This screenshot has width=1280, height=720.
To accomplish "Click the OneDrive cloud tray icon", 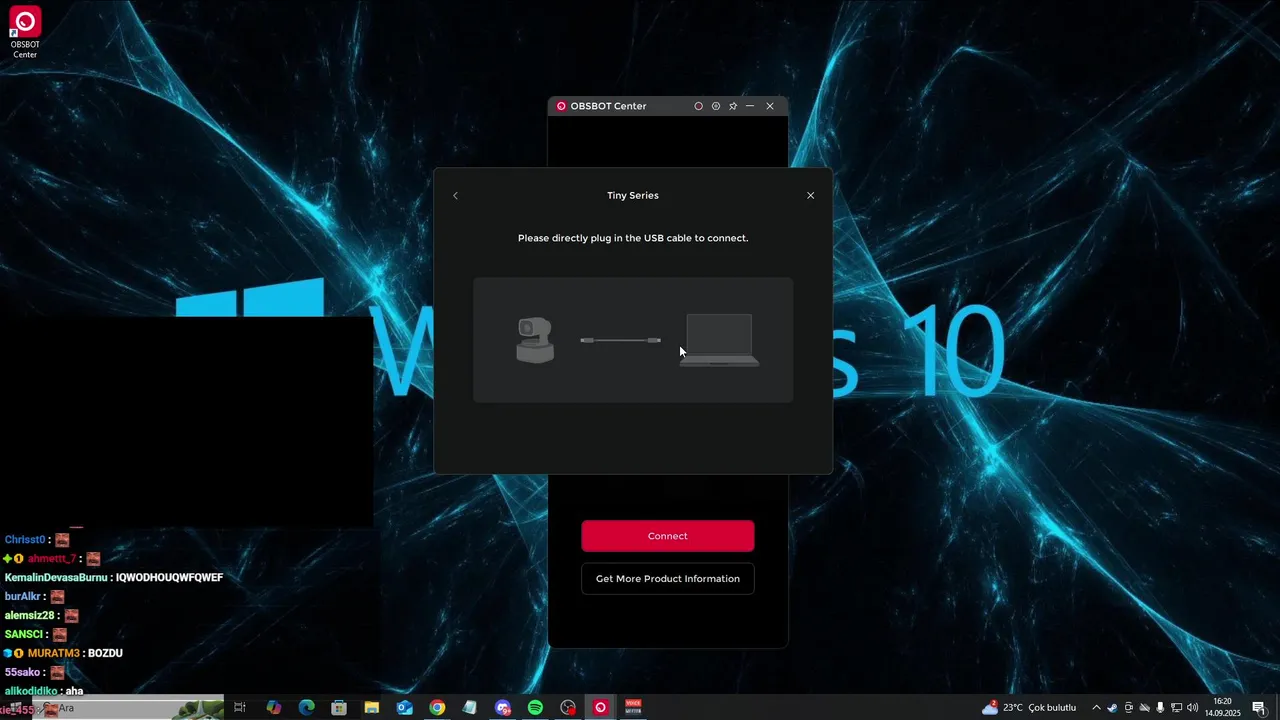I will click(1145, 708).
